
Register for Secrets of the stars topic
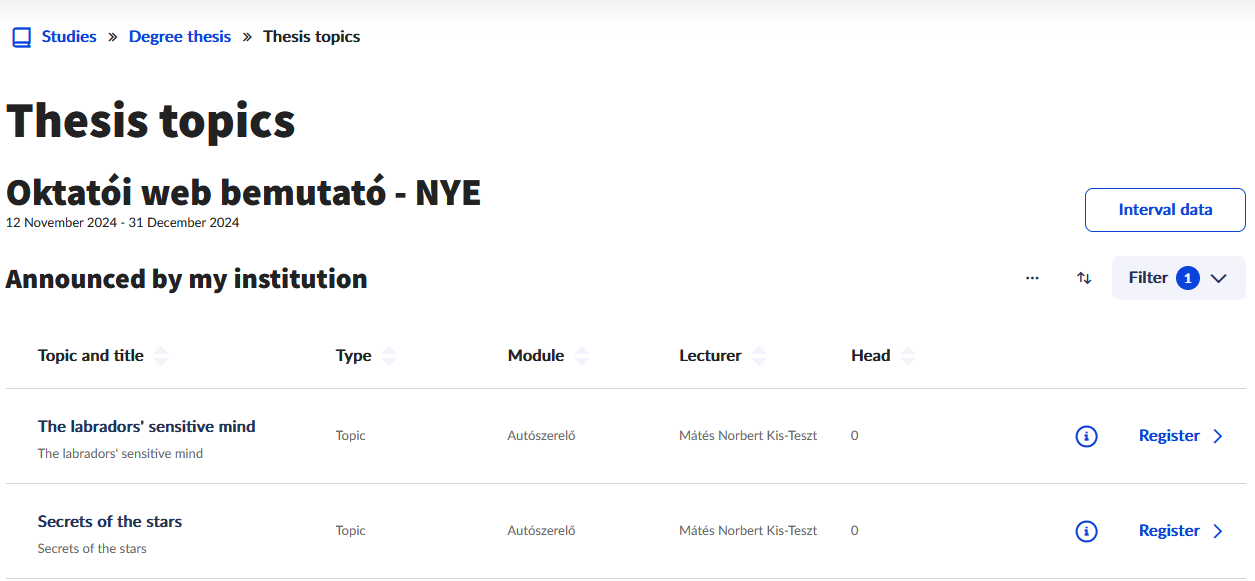(x=1169, y=531)
